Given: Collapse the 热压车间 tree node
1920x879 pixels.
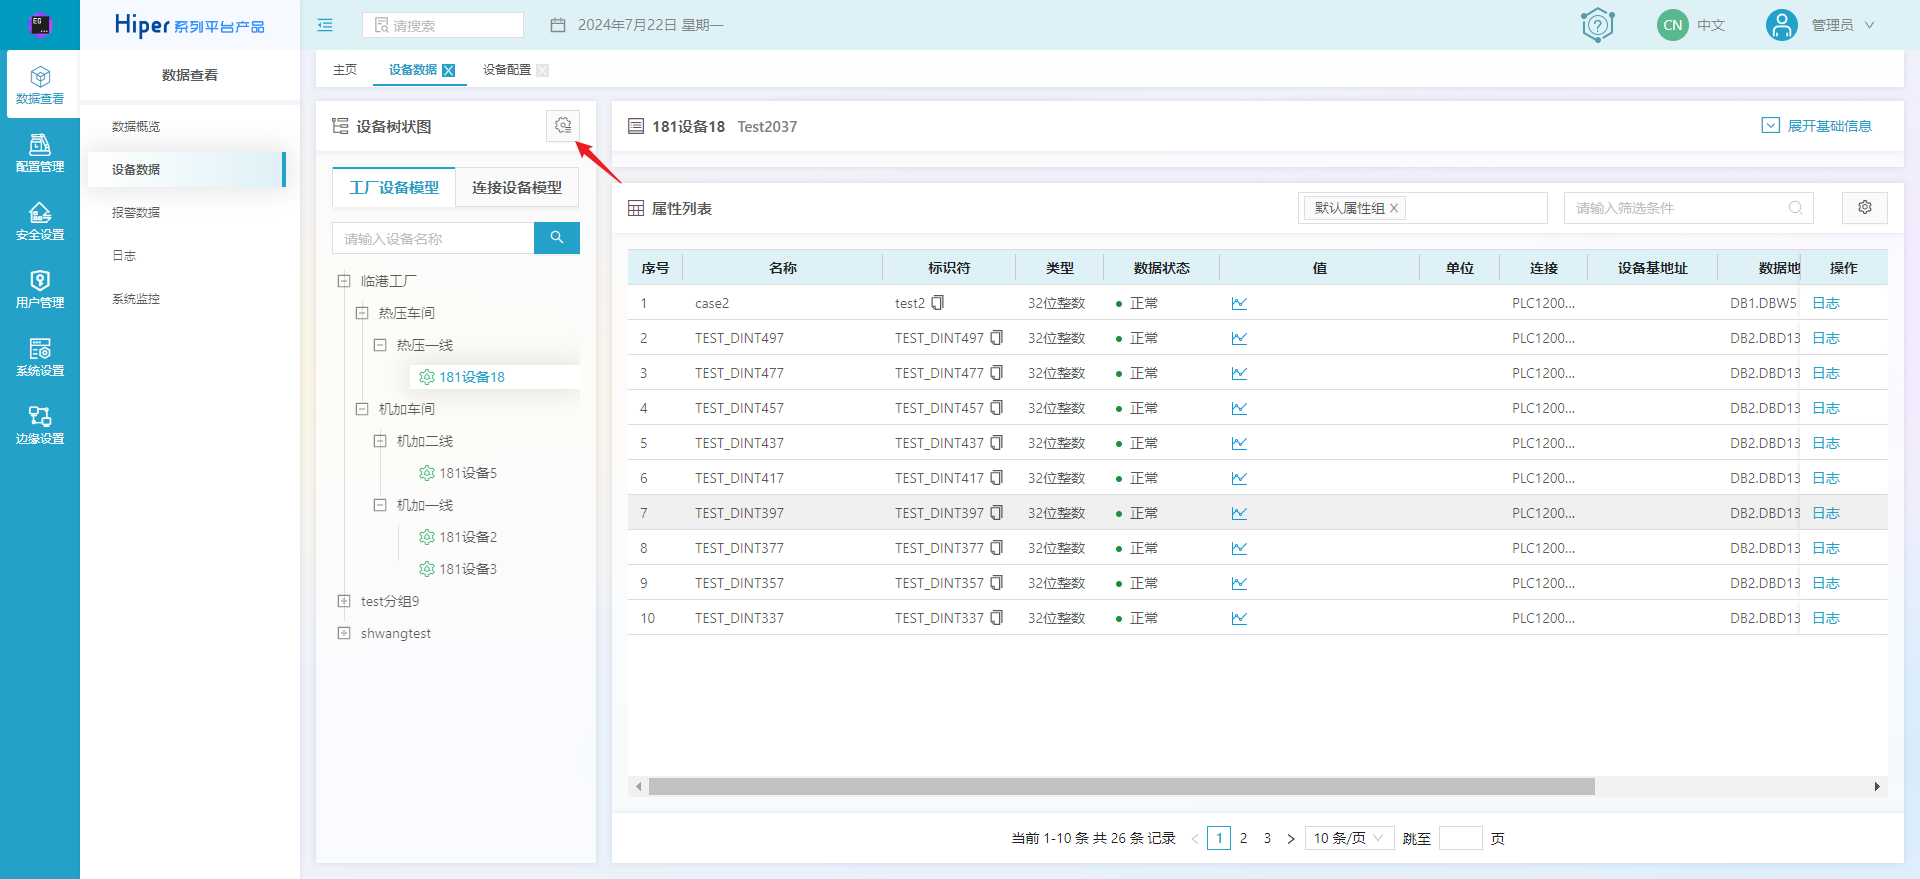Looking at the screenshot, I should [362, 313].
